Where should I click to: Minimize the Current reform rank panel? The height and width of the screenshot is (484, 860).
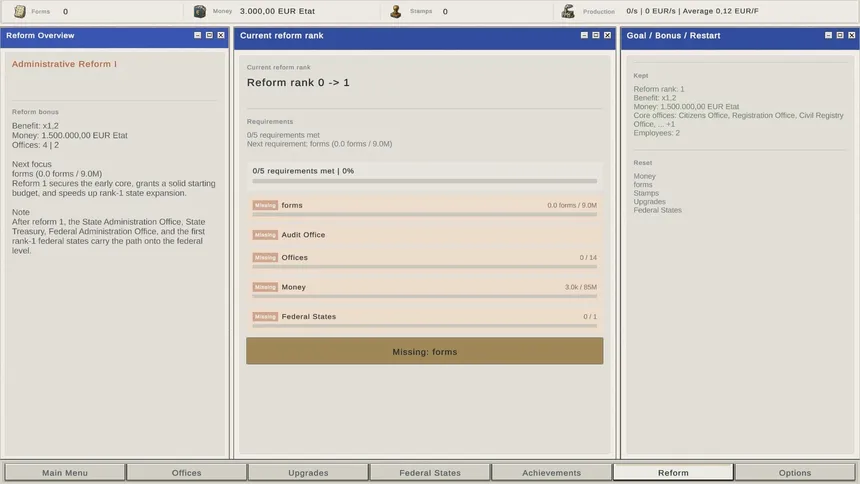point(584,35)
